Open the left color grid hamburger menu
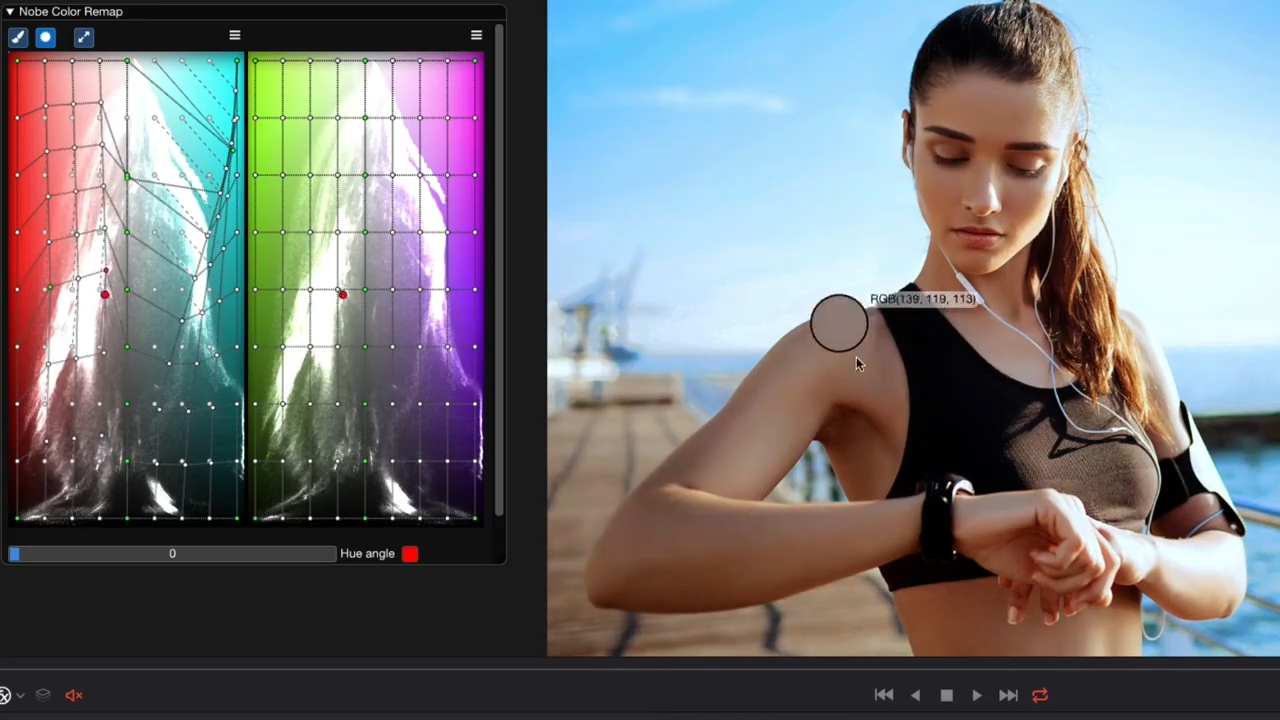Screen dimensions: 1280x720 [235, 36]
